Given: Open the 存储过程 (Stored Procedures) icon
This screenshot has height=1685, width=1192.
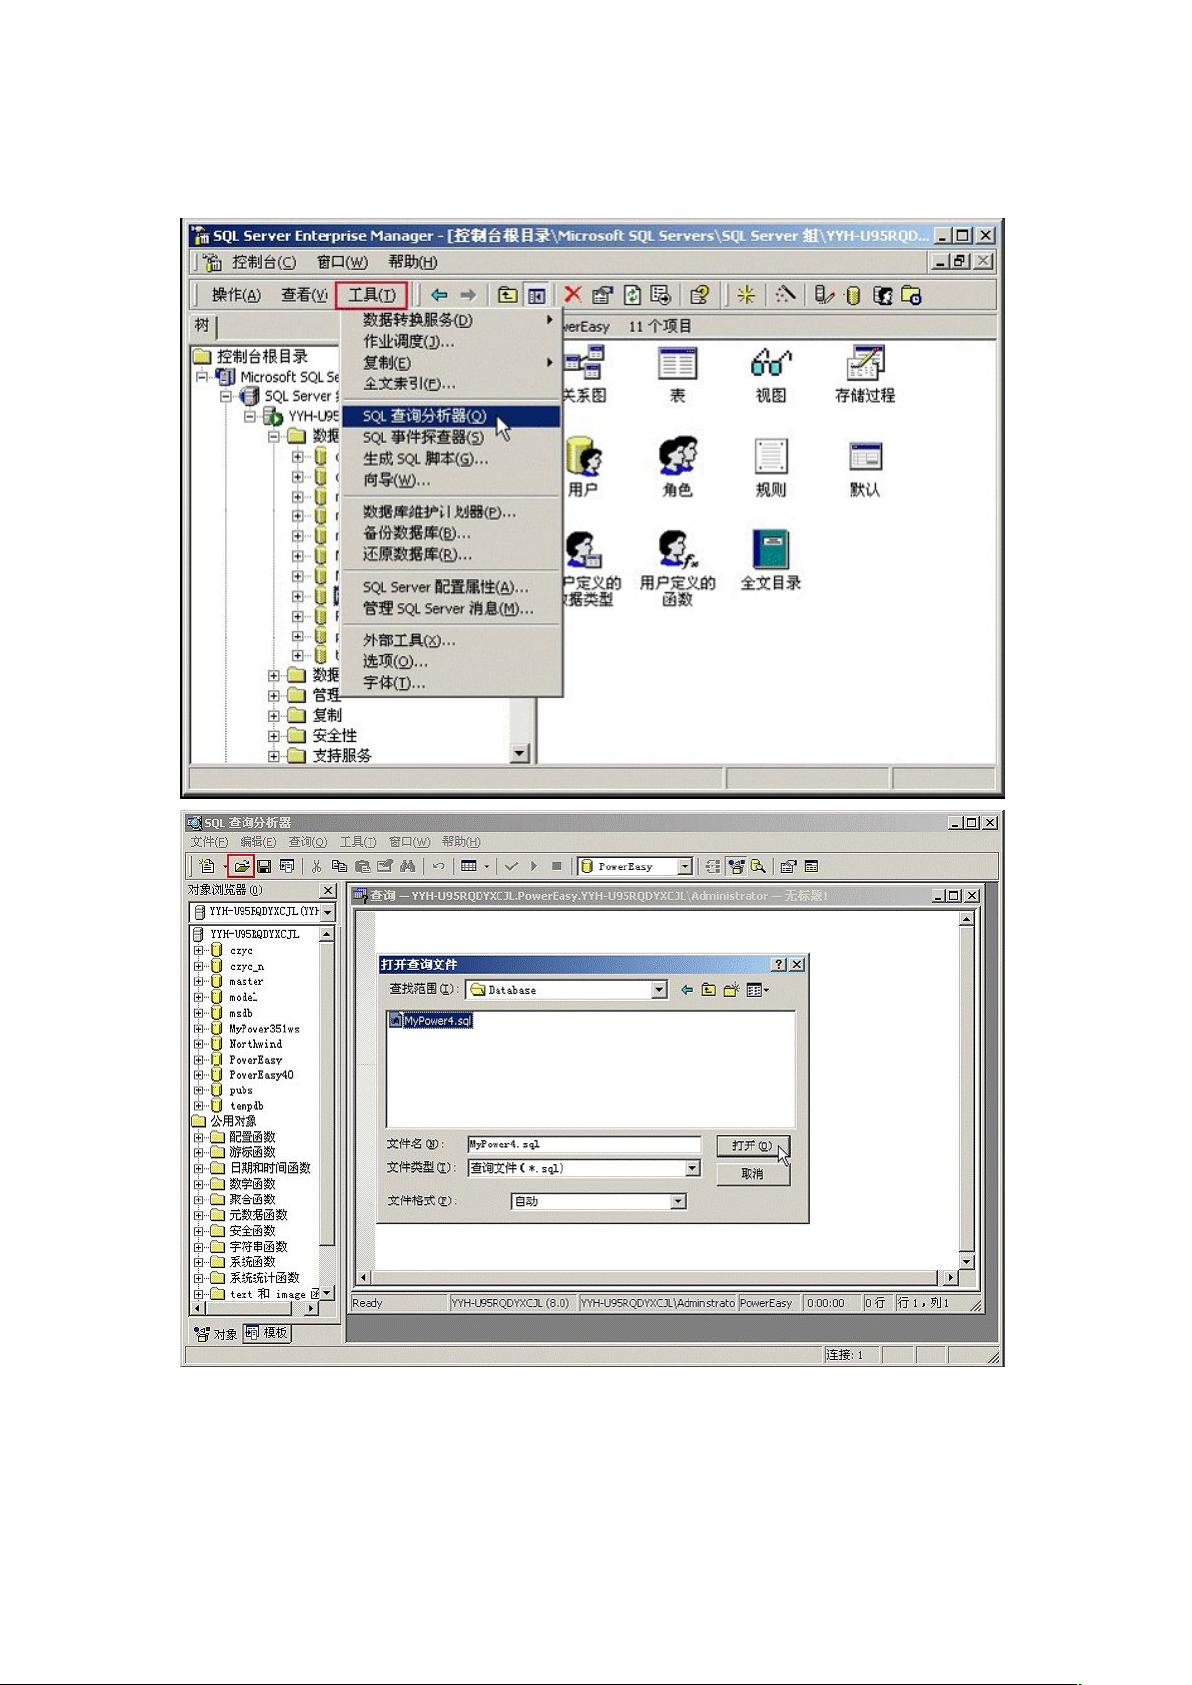Looking at the screenshot, I should 865,373.
